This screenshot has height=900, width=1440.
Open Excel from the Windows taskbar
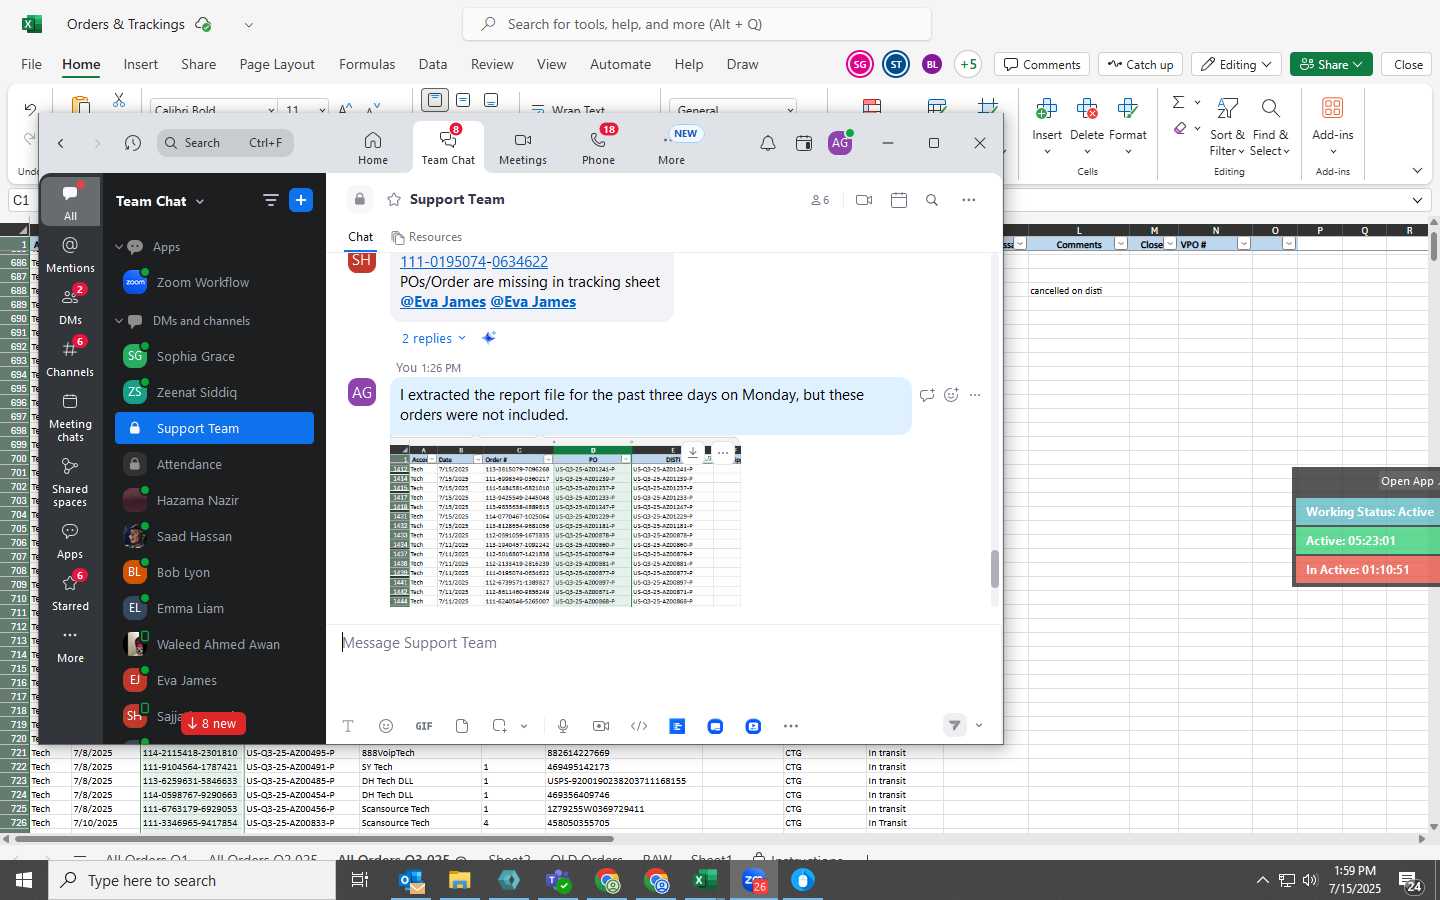pyautogui.click(x=704, y=880)
